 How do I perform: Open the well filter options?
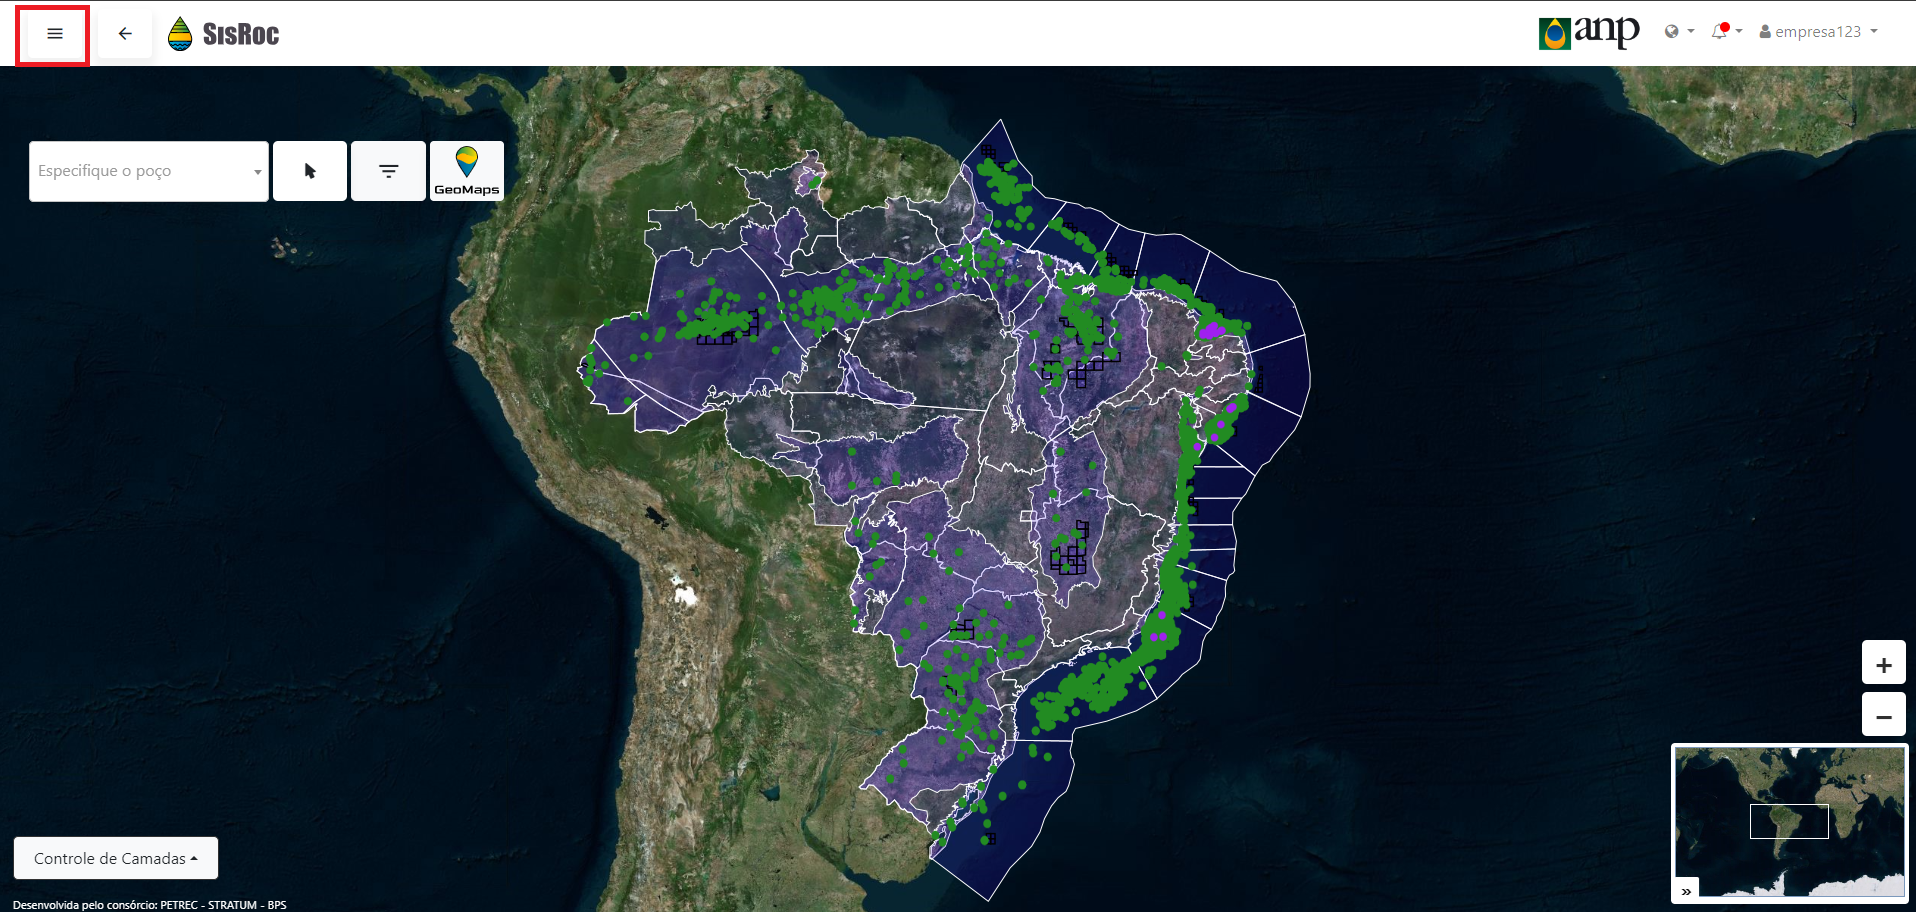point(388,171)
